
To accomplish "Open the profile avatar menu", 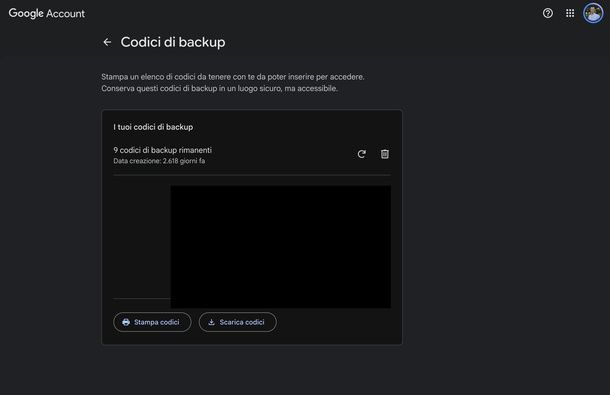I will pyautogui.click(x=593, y=13).
